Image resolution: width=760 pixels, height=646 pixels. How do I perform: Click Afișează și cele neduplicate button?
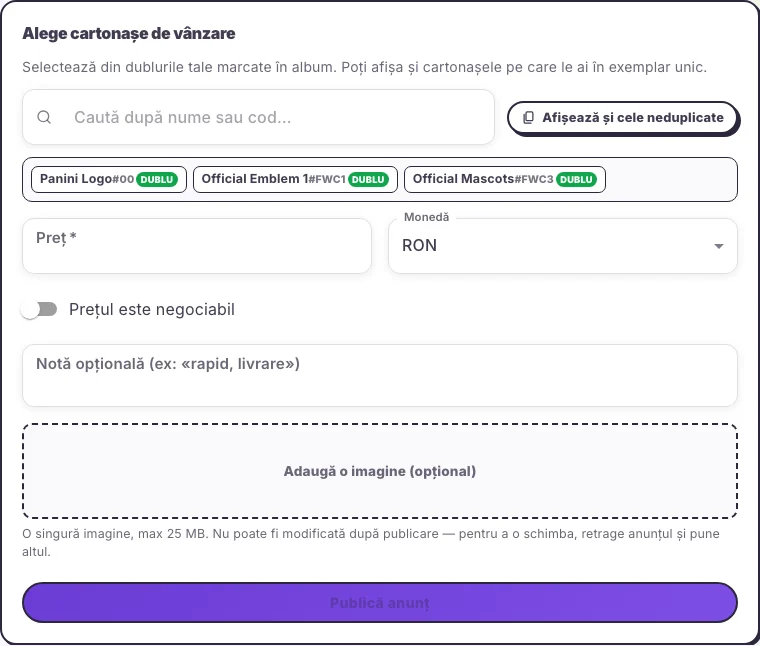[623, 118]
